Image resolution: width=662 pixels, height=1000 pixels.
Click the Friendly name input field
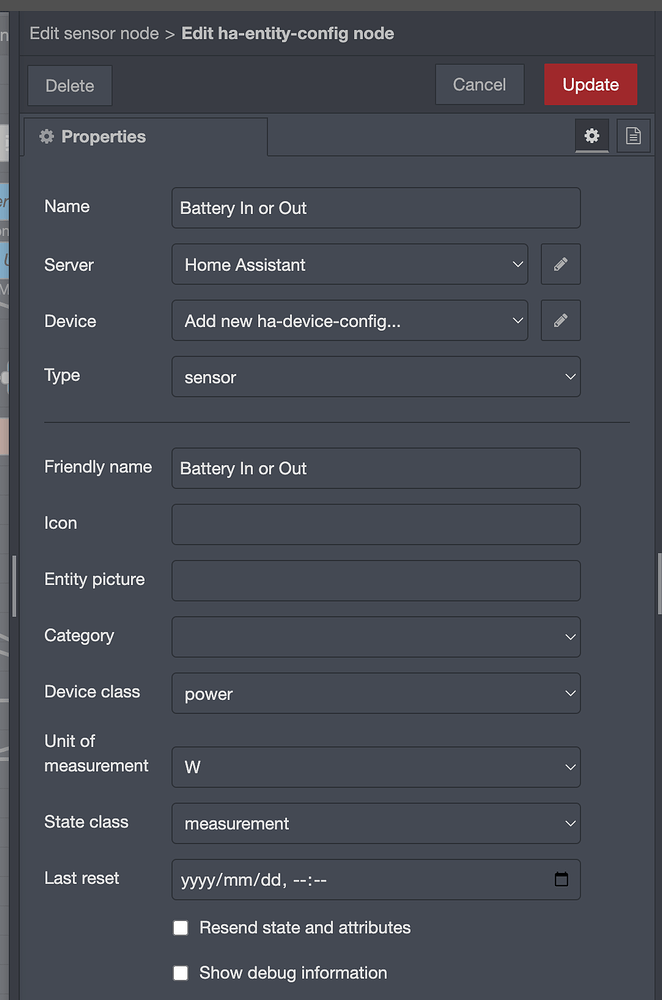pyautogui.click(x=376, y=468)
